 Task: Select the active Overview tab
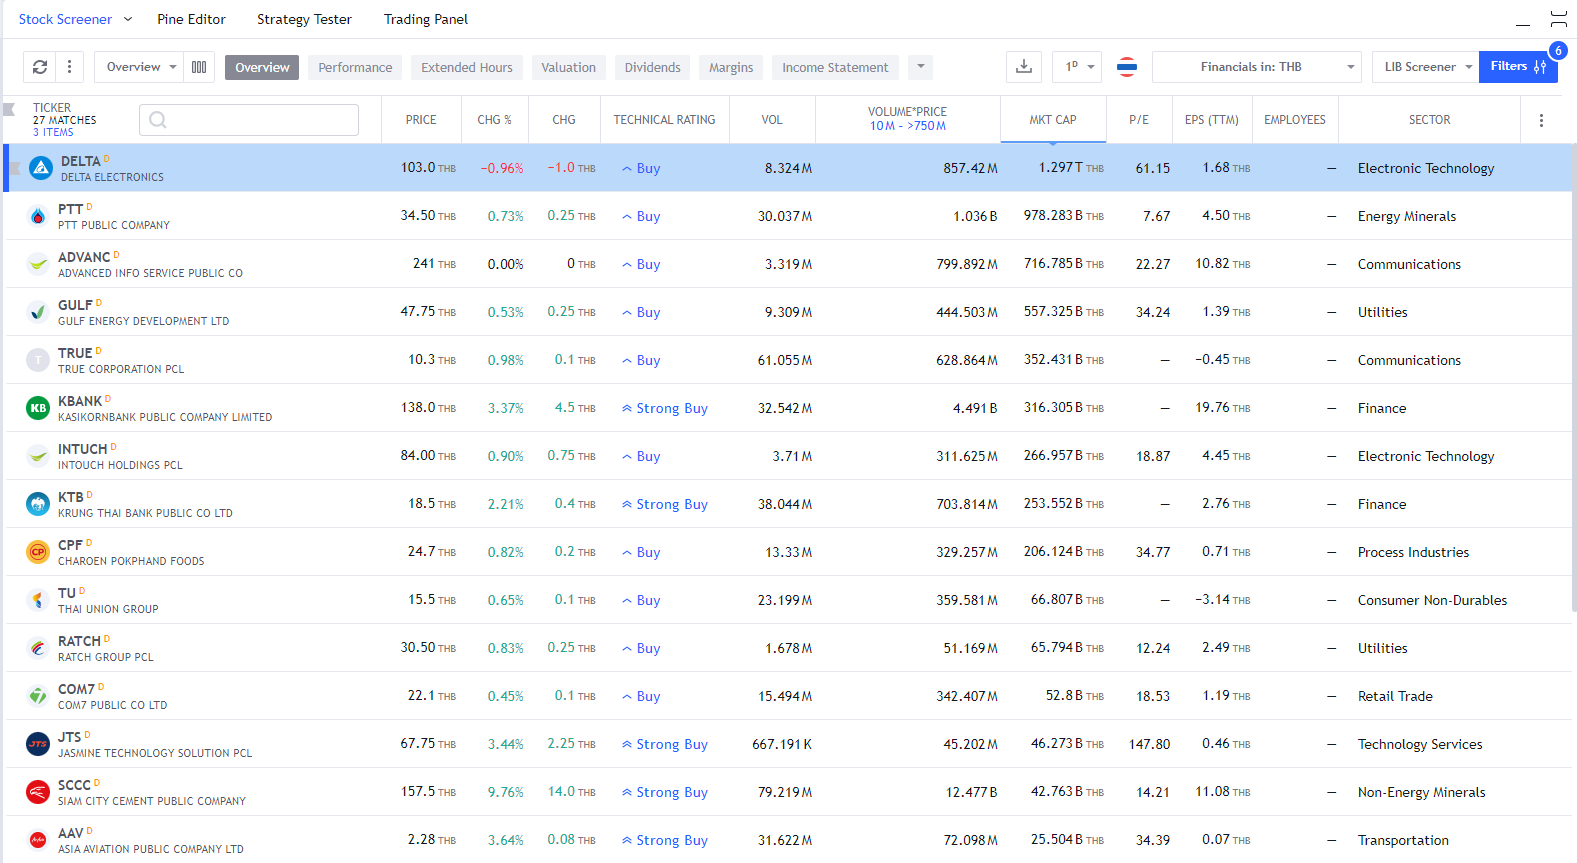coord(262,67)
